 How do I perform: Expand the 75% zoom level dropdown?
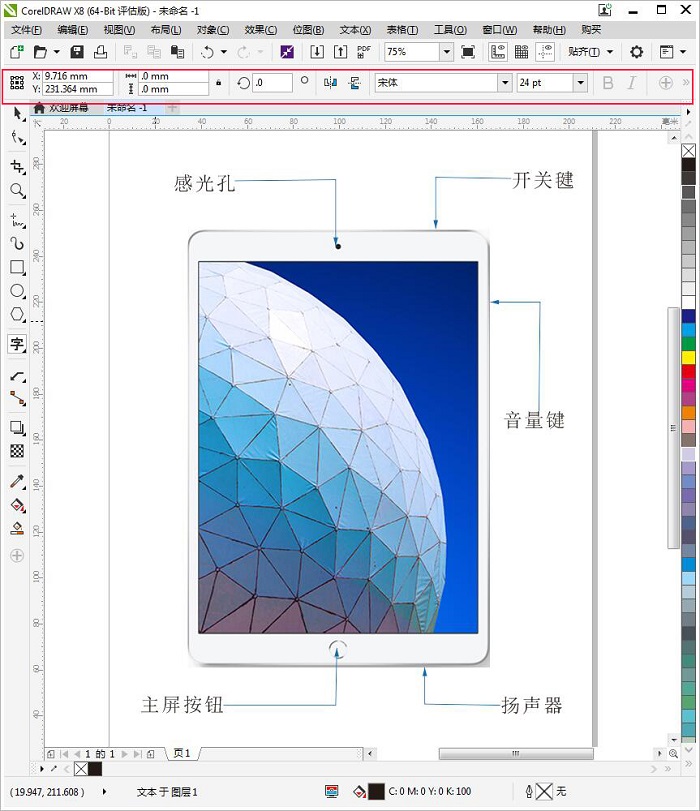(x=446, y=51)
